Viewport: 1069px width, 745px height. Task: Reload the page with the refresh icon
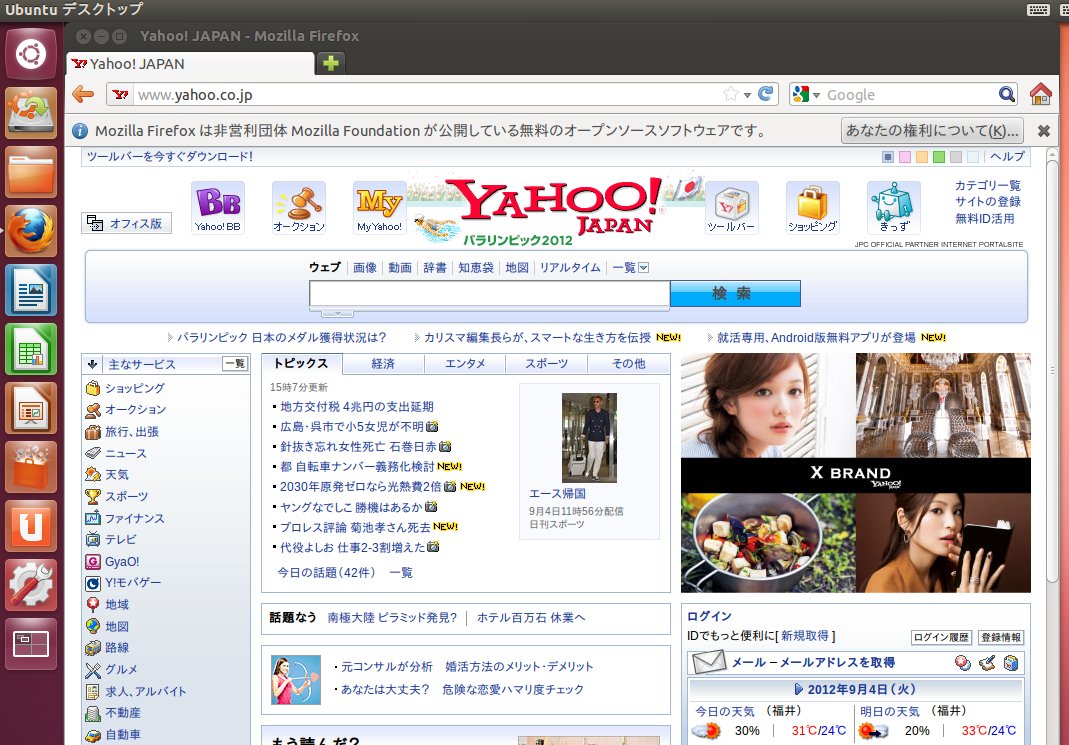pos(767,94)
